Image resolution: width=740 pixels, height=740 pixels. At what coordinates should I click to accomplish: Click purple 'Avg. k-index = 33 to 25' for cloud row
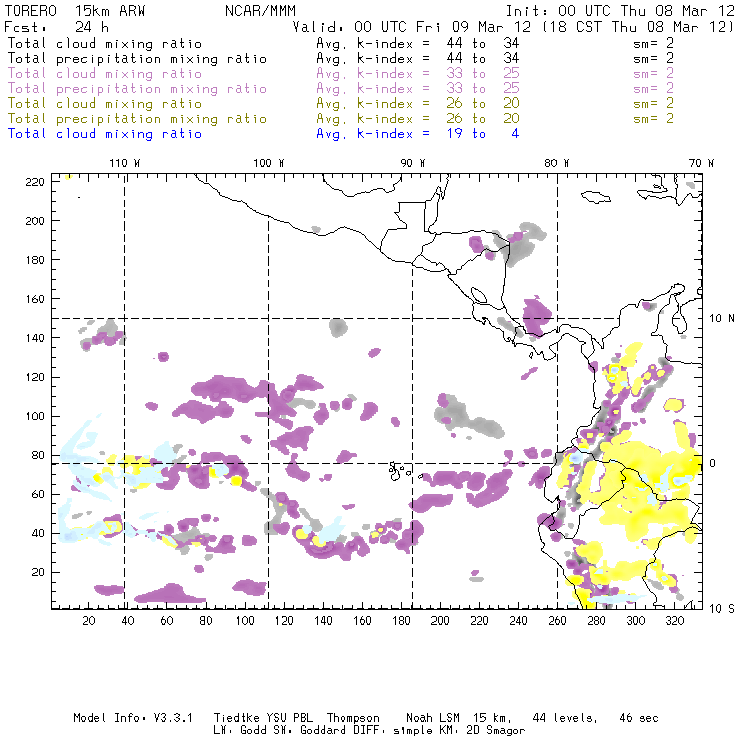click(x=418, y=74)
